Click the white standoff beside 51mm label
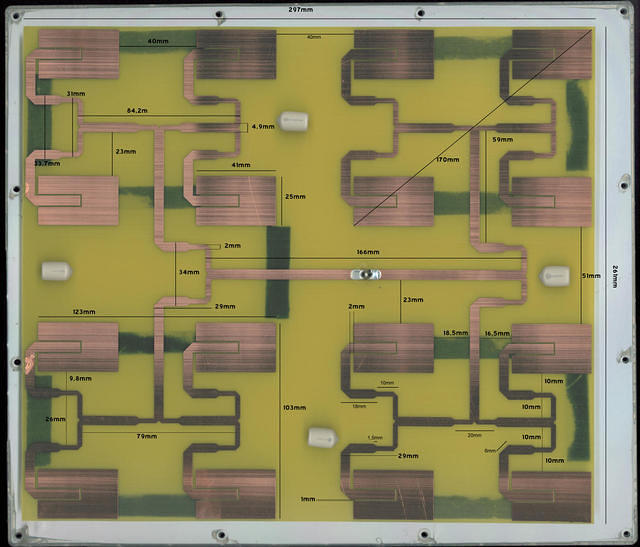 (x=554, y=276)
